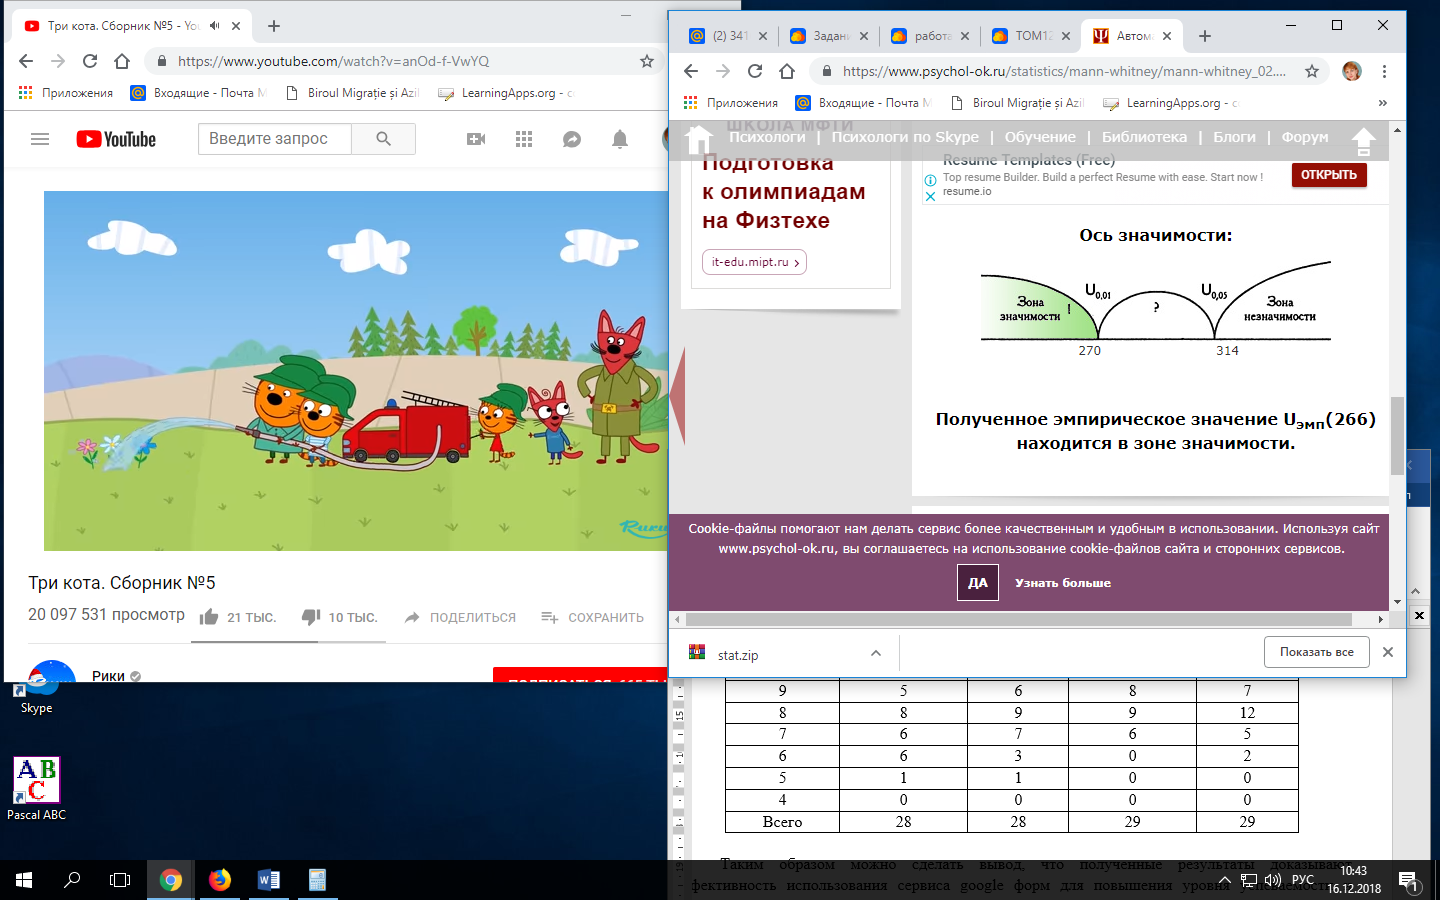This screenshot has height=900, width=1440.
Task: Open the Психологи по Skype menu item
Action: point(905,137)
